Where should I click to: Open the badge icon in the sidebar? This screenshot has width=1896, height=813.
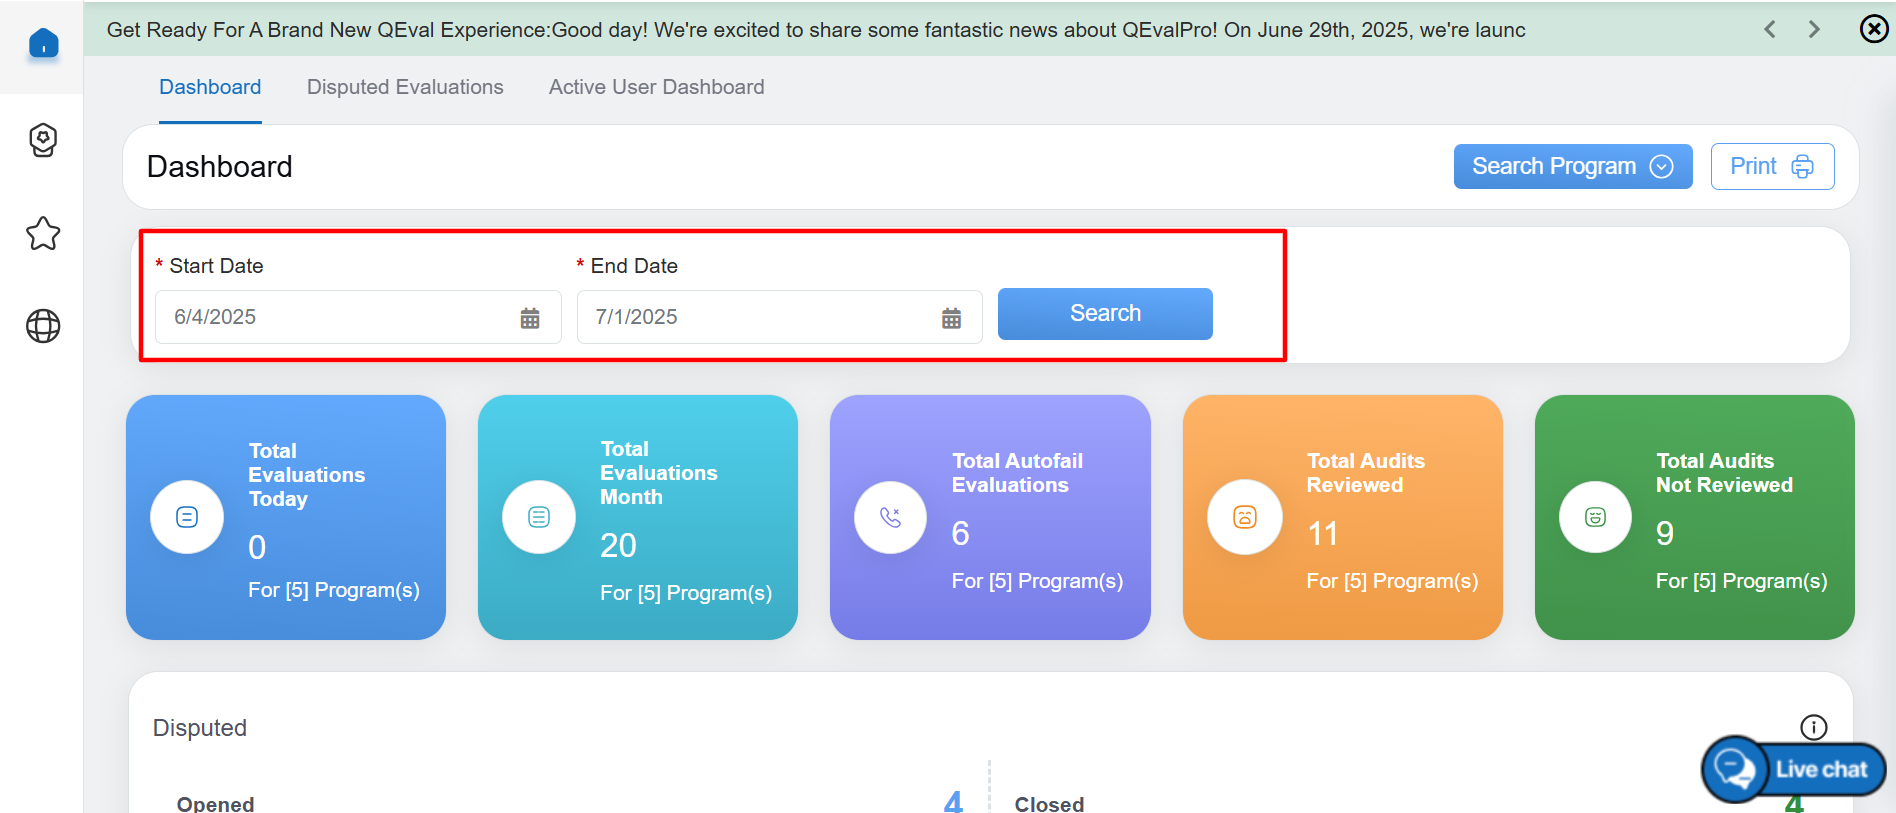pyautogui.click(x=43, y=140)
